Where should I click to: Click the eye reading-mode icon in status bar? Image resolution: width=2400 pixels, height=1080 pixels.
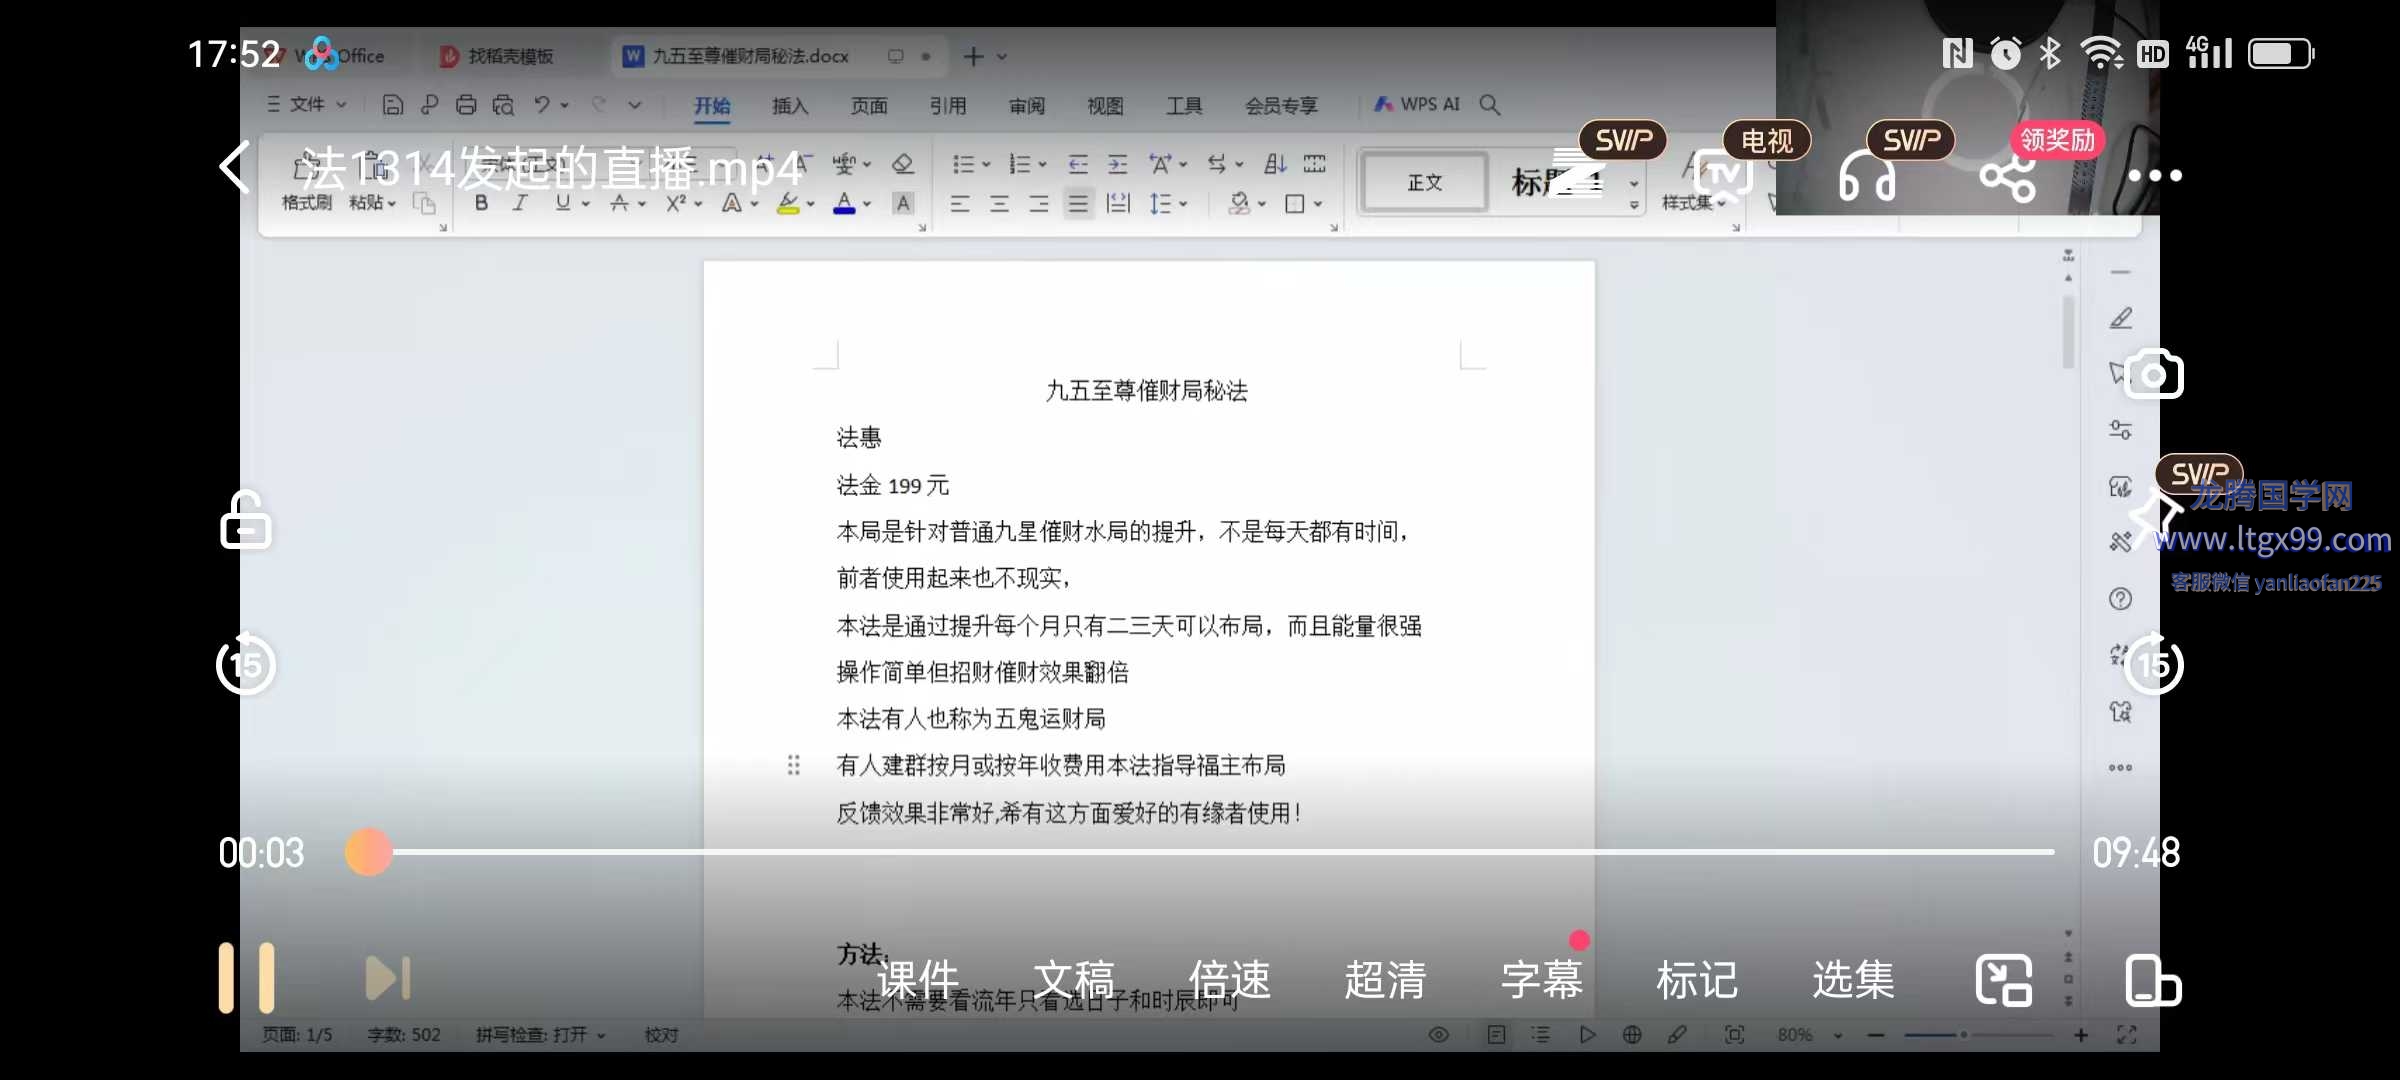point(1439,1035)
